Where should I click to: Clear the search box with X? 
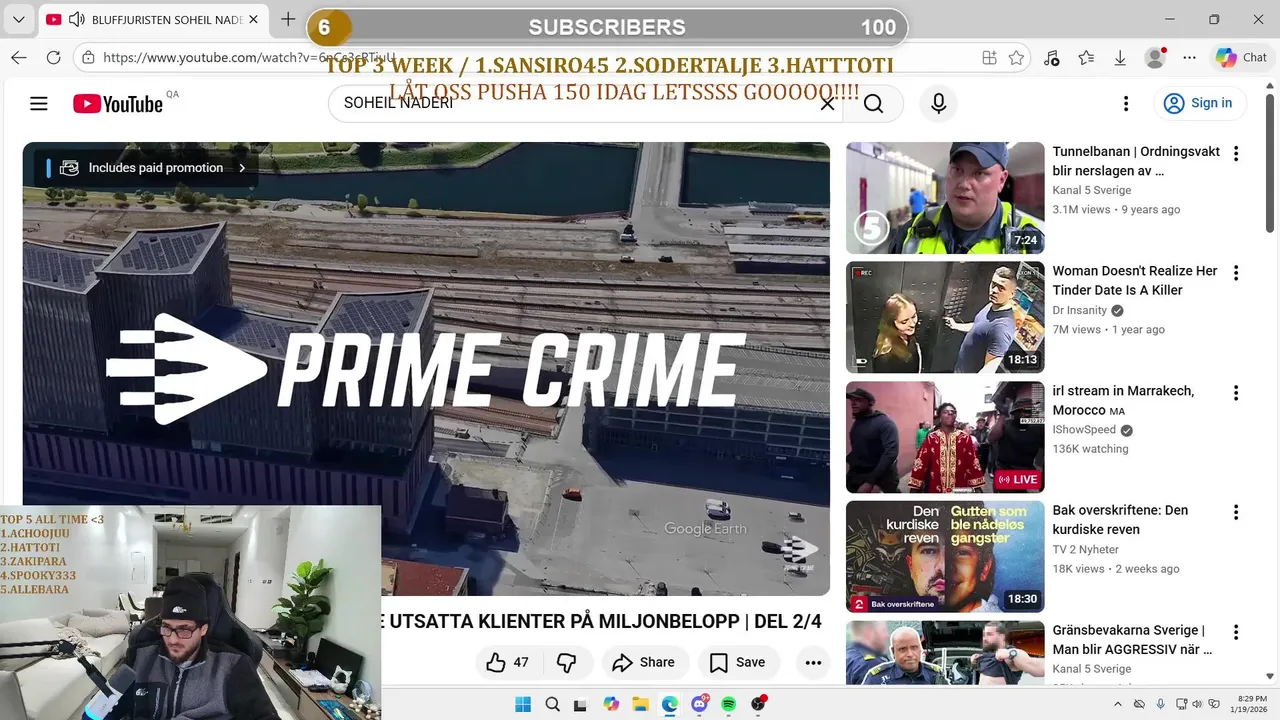pyautogui.click(x=827, y=103)
